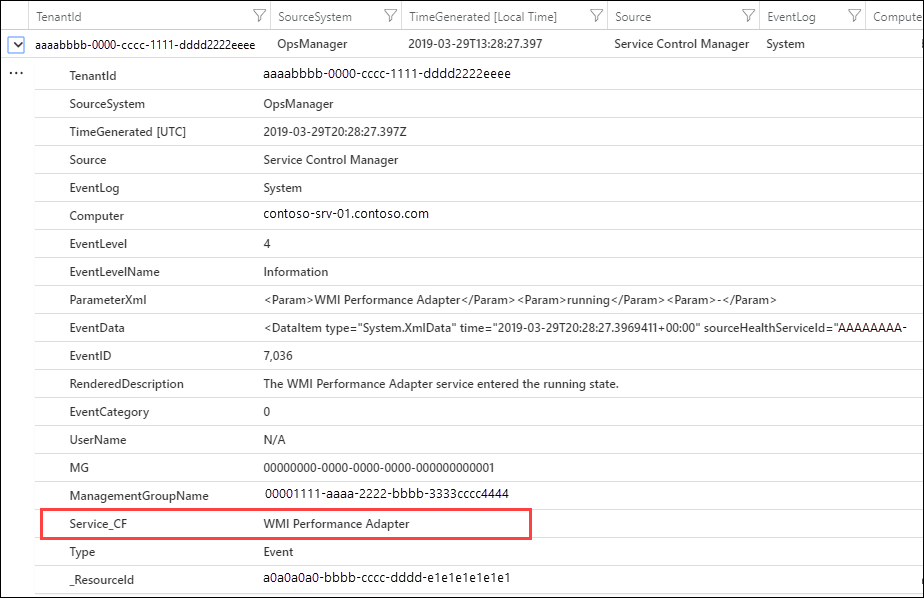Open the filter for TenantId column

click(x=260, y=16)
